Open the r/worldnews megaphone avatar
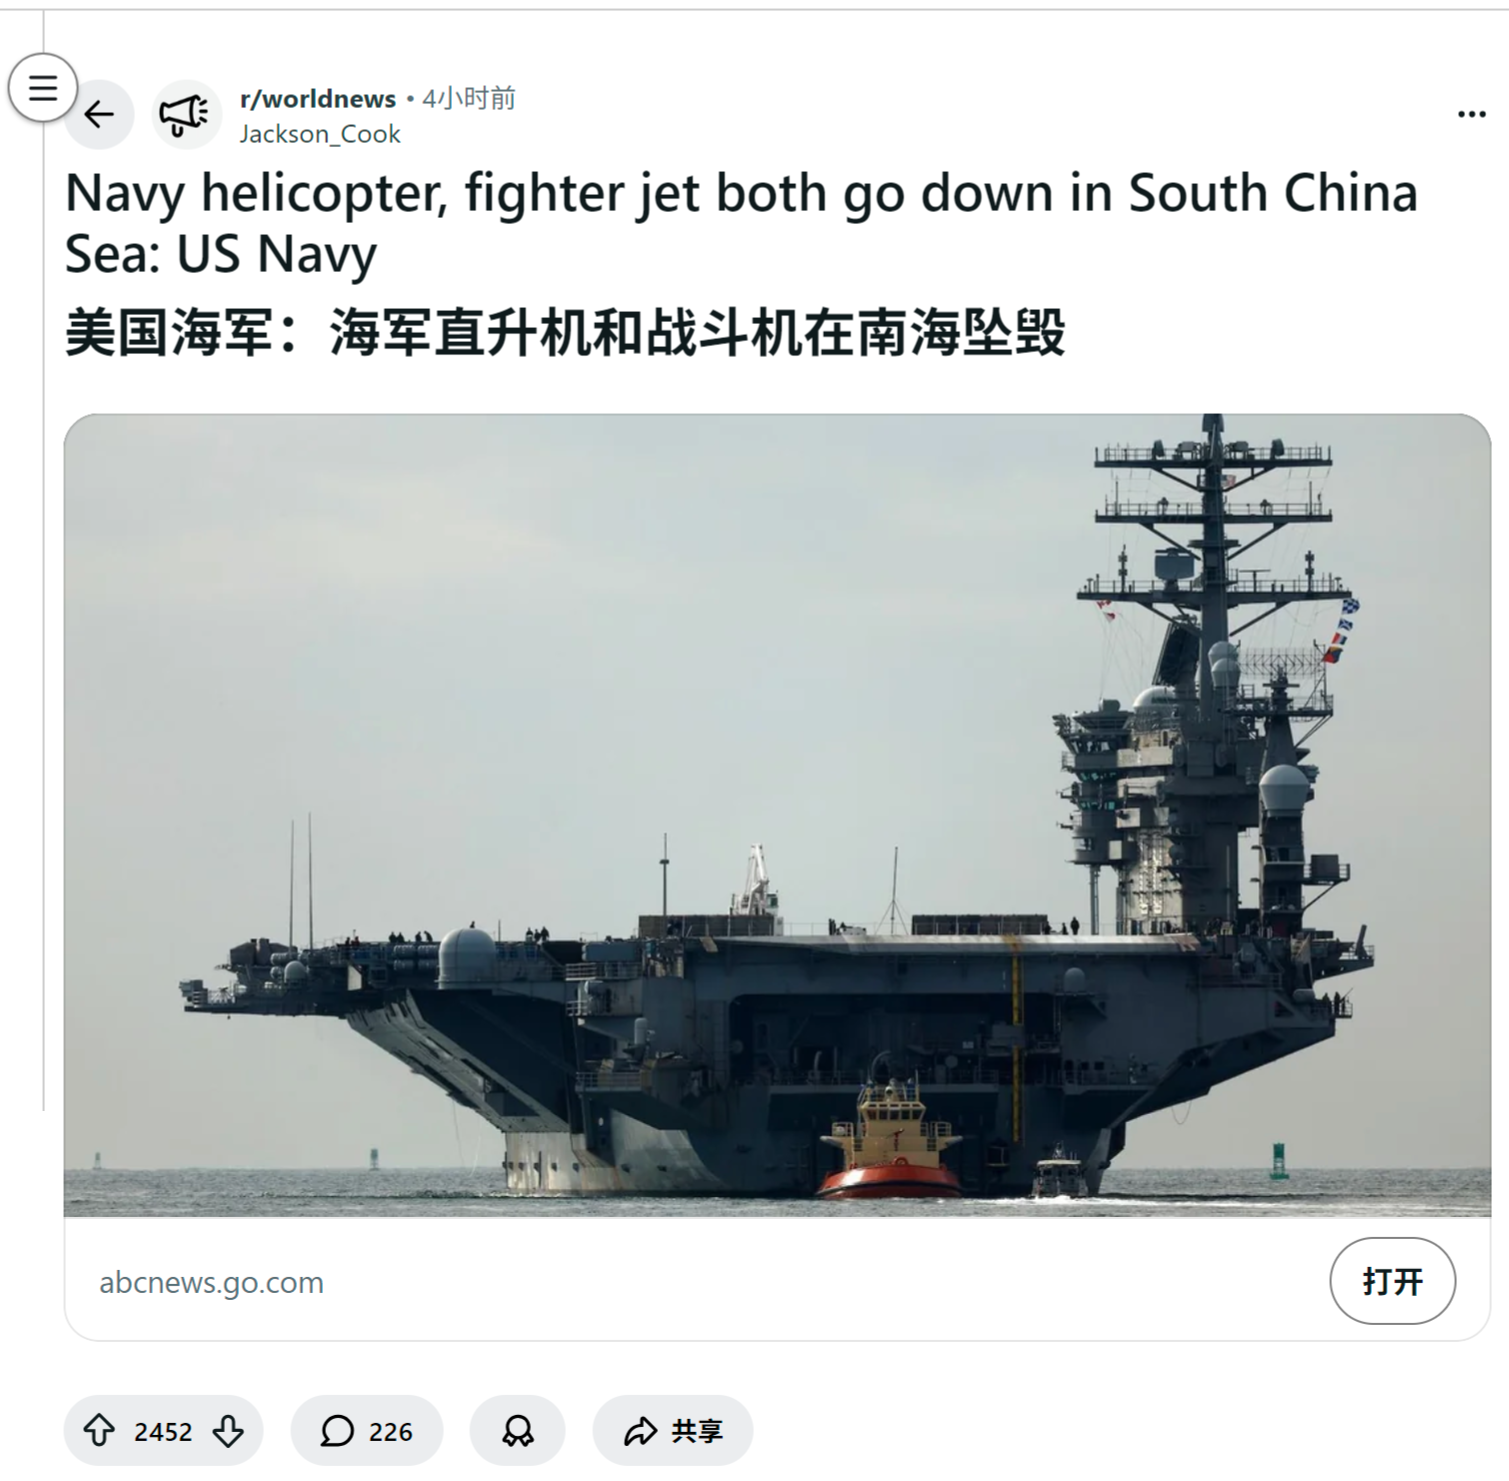 point(186,115)
